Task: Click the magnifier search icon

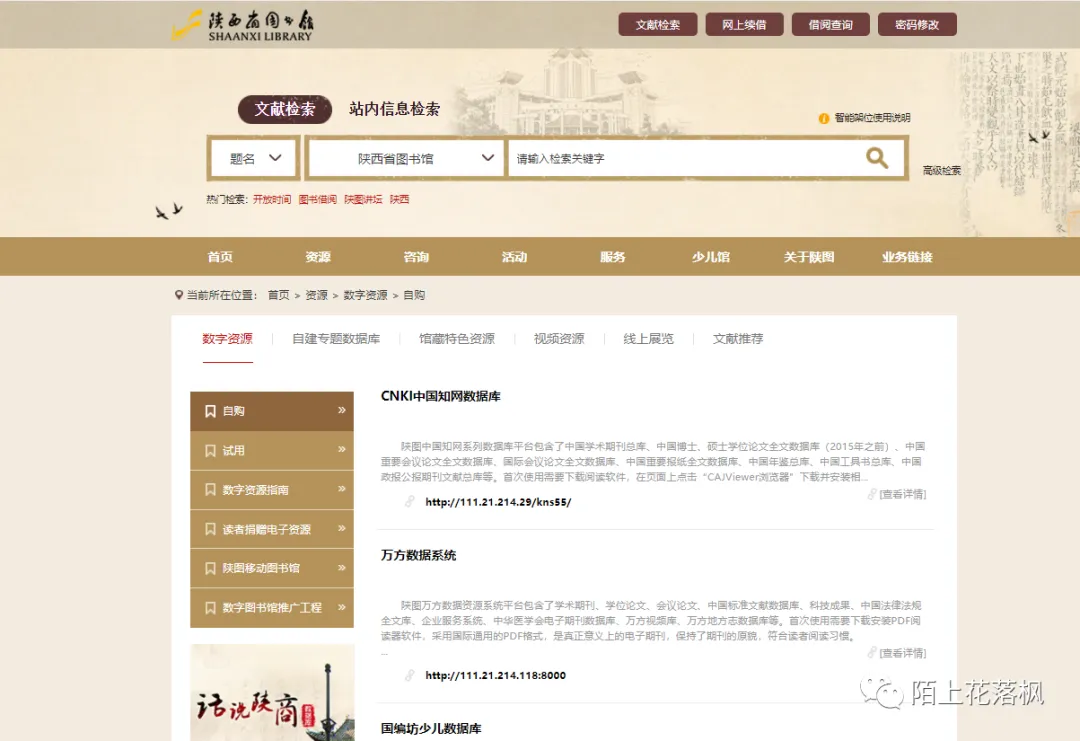Action: pyautogui.click(x=876, y=158)
